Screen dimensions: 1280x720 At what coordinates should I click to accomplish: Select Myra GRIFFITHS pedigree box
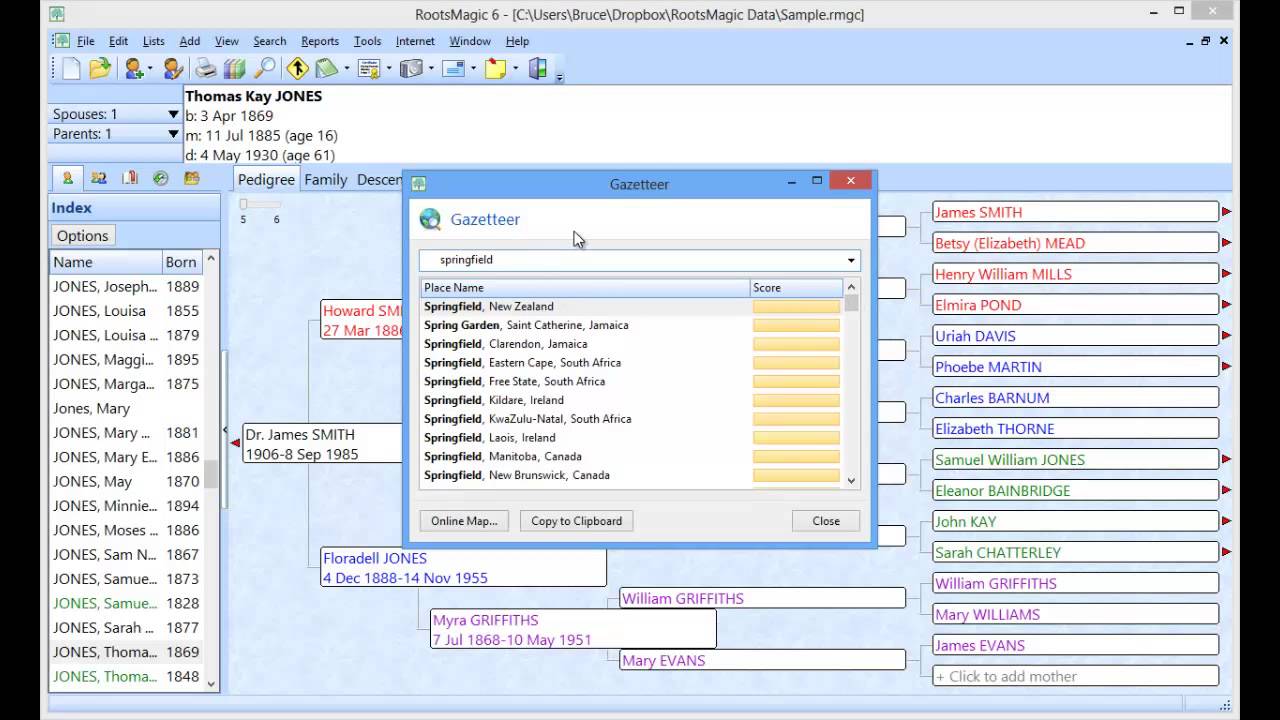(x=573, y=629)
